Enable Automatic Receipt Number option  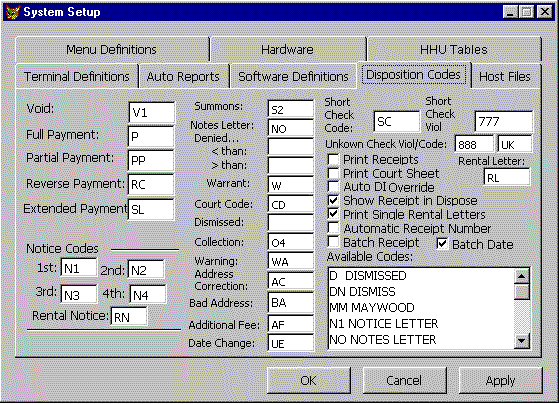point(333,228)
